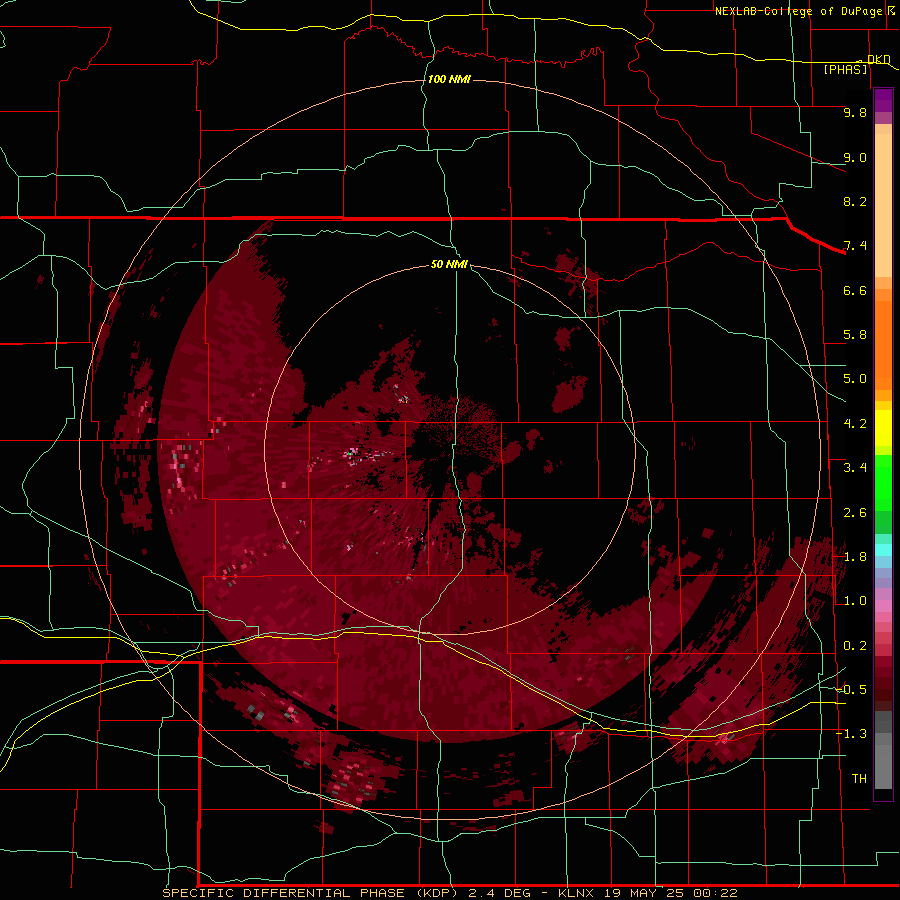Click the DKD label near the top right
The width and height of the screenshot is (900, 900).
(879, 59)
